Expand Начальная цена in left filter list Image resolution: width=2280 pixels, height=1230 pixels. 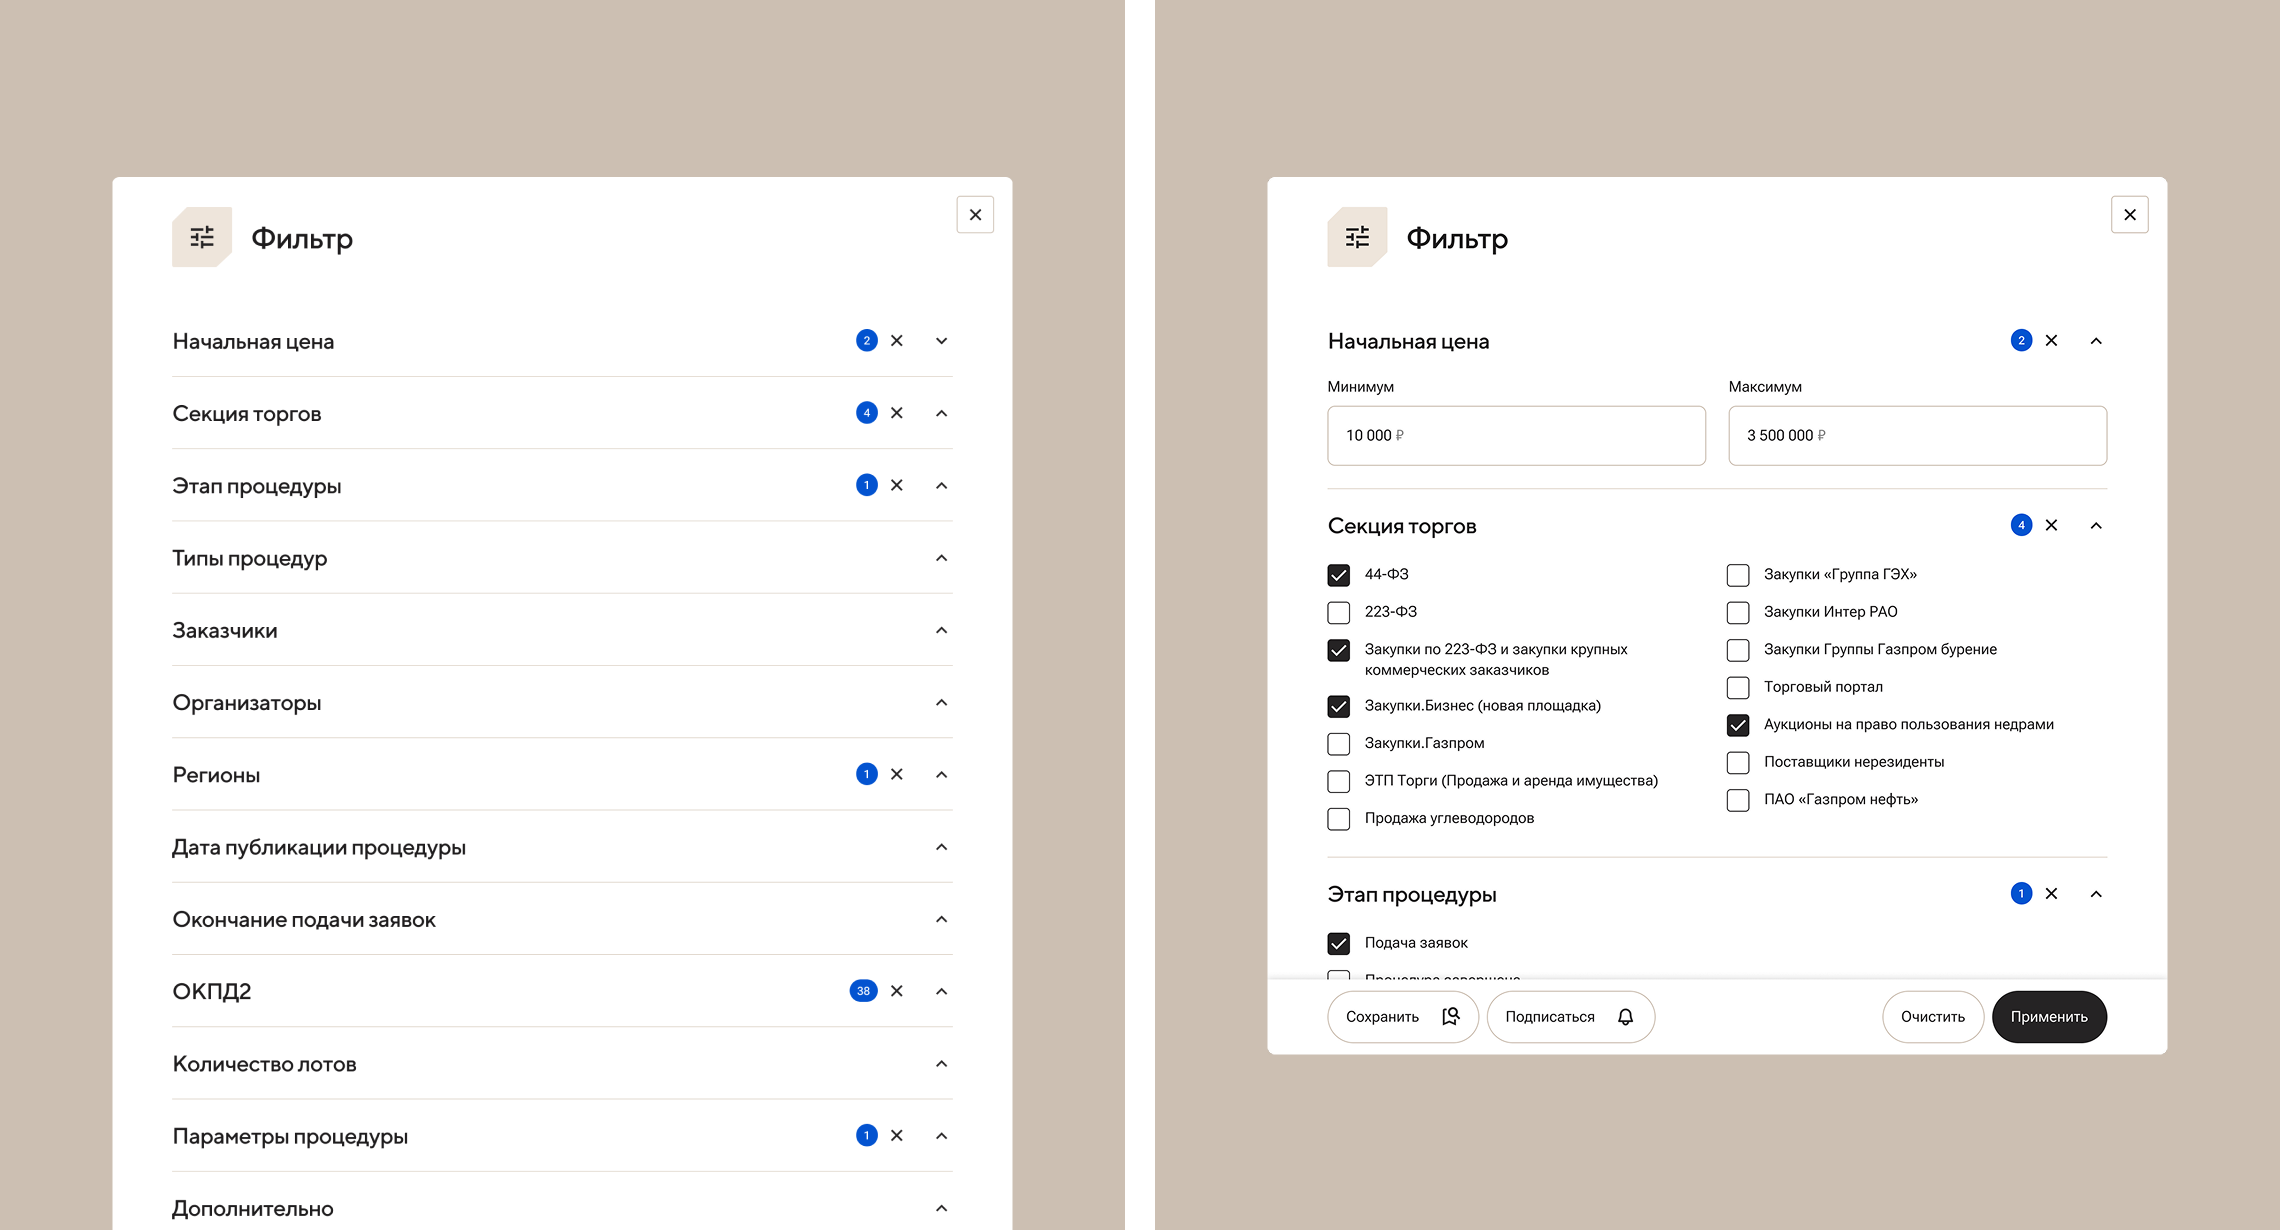[x=941, y=341]
